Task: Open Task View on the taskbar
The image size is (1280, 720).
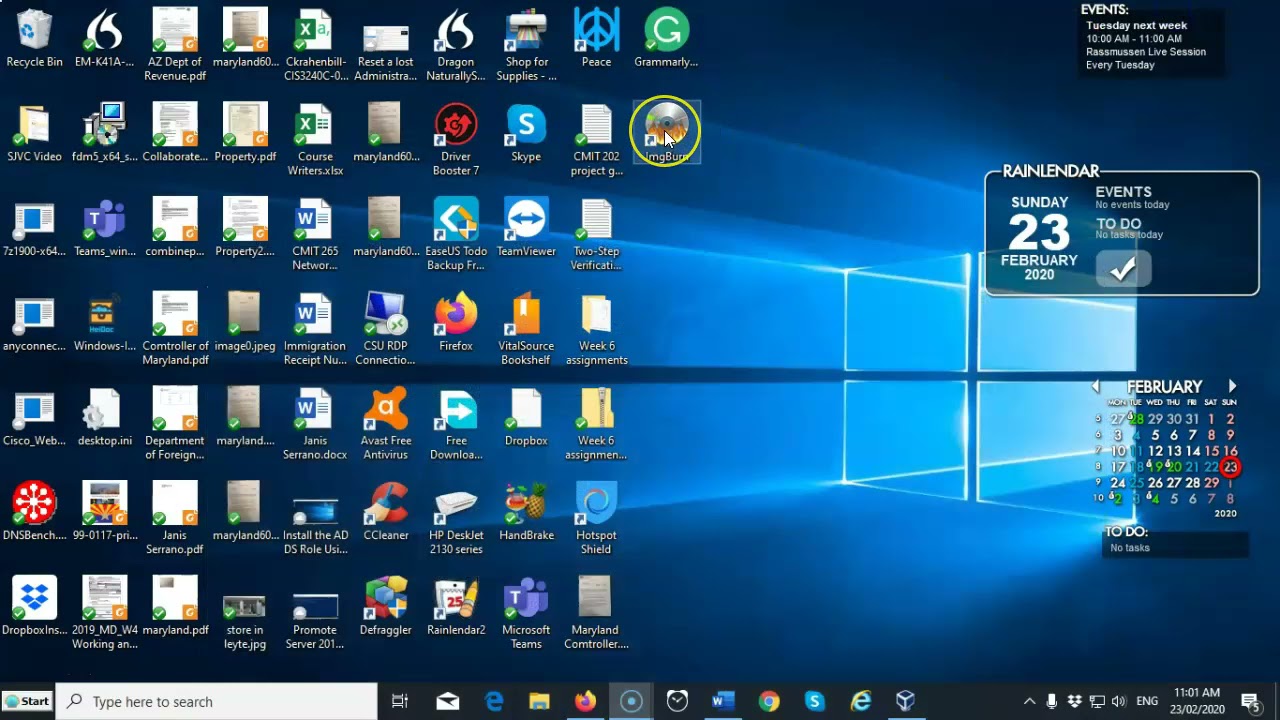Action: click(x=400, y=701)
